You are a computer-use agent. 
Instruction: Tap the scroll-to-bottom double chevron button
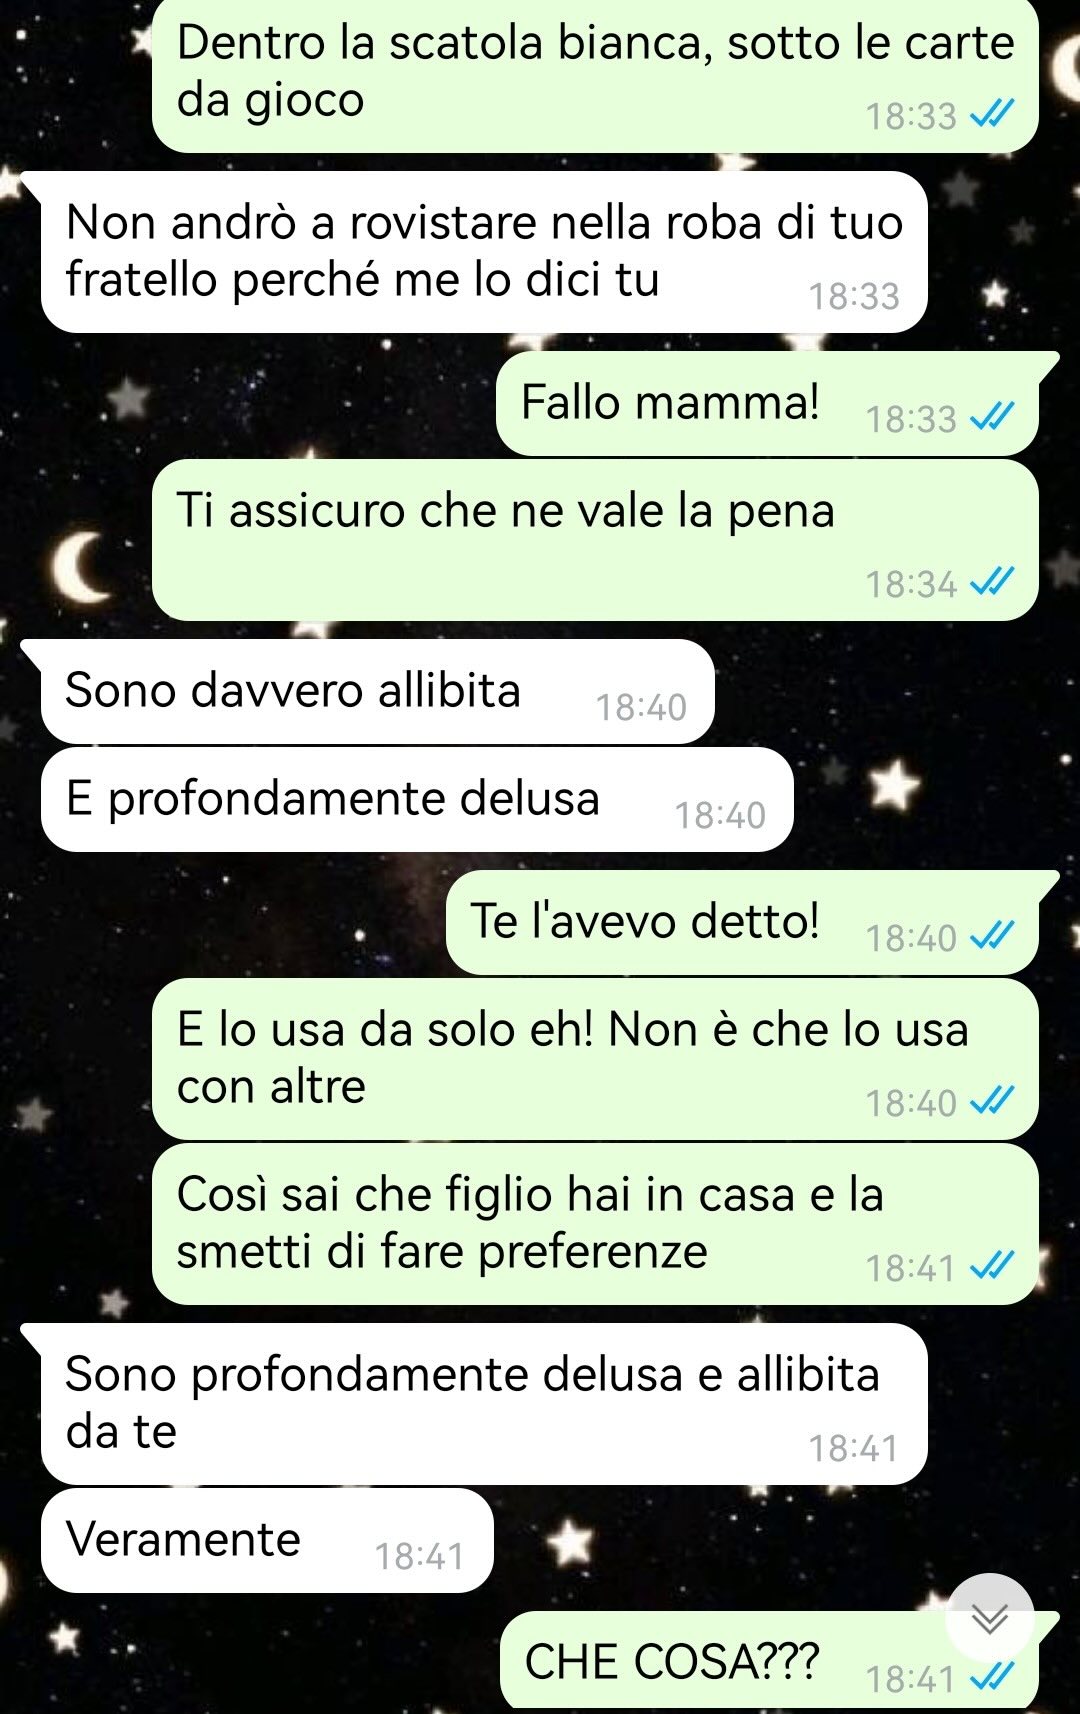coord(990,1618)
